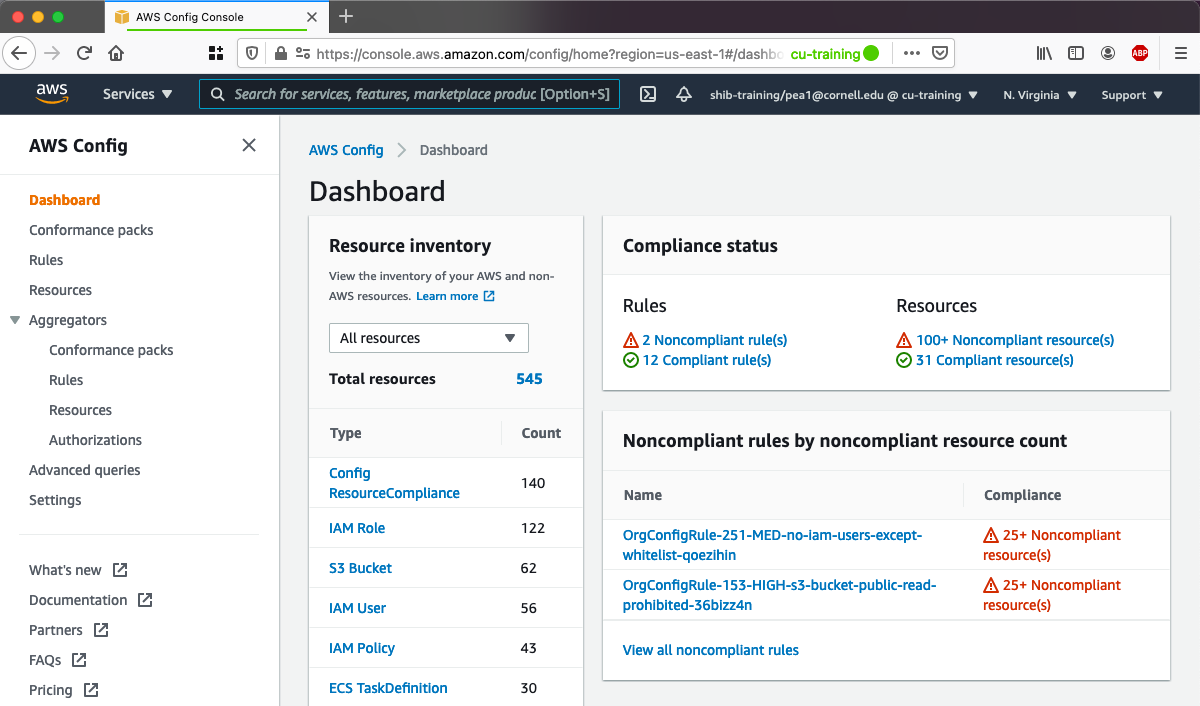Click the external link icon beside Partners
Screen dimensions: 1200x706
point(101,630)
